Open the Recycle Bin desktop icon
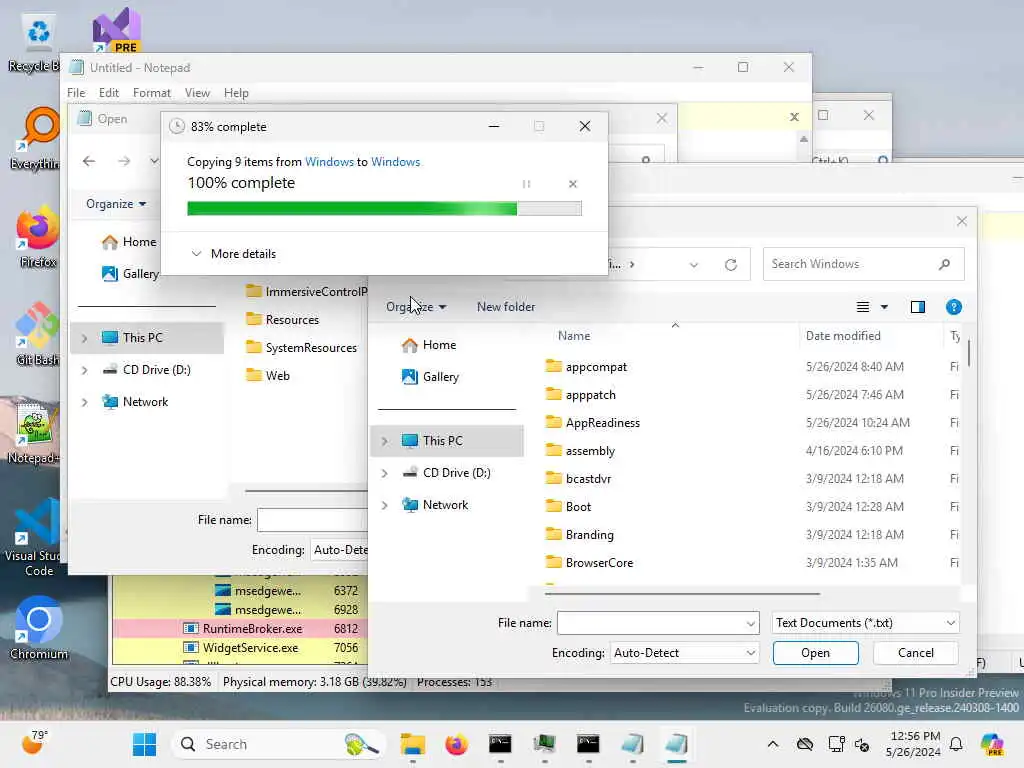 38,42
